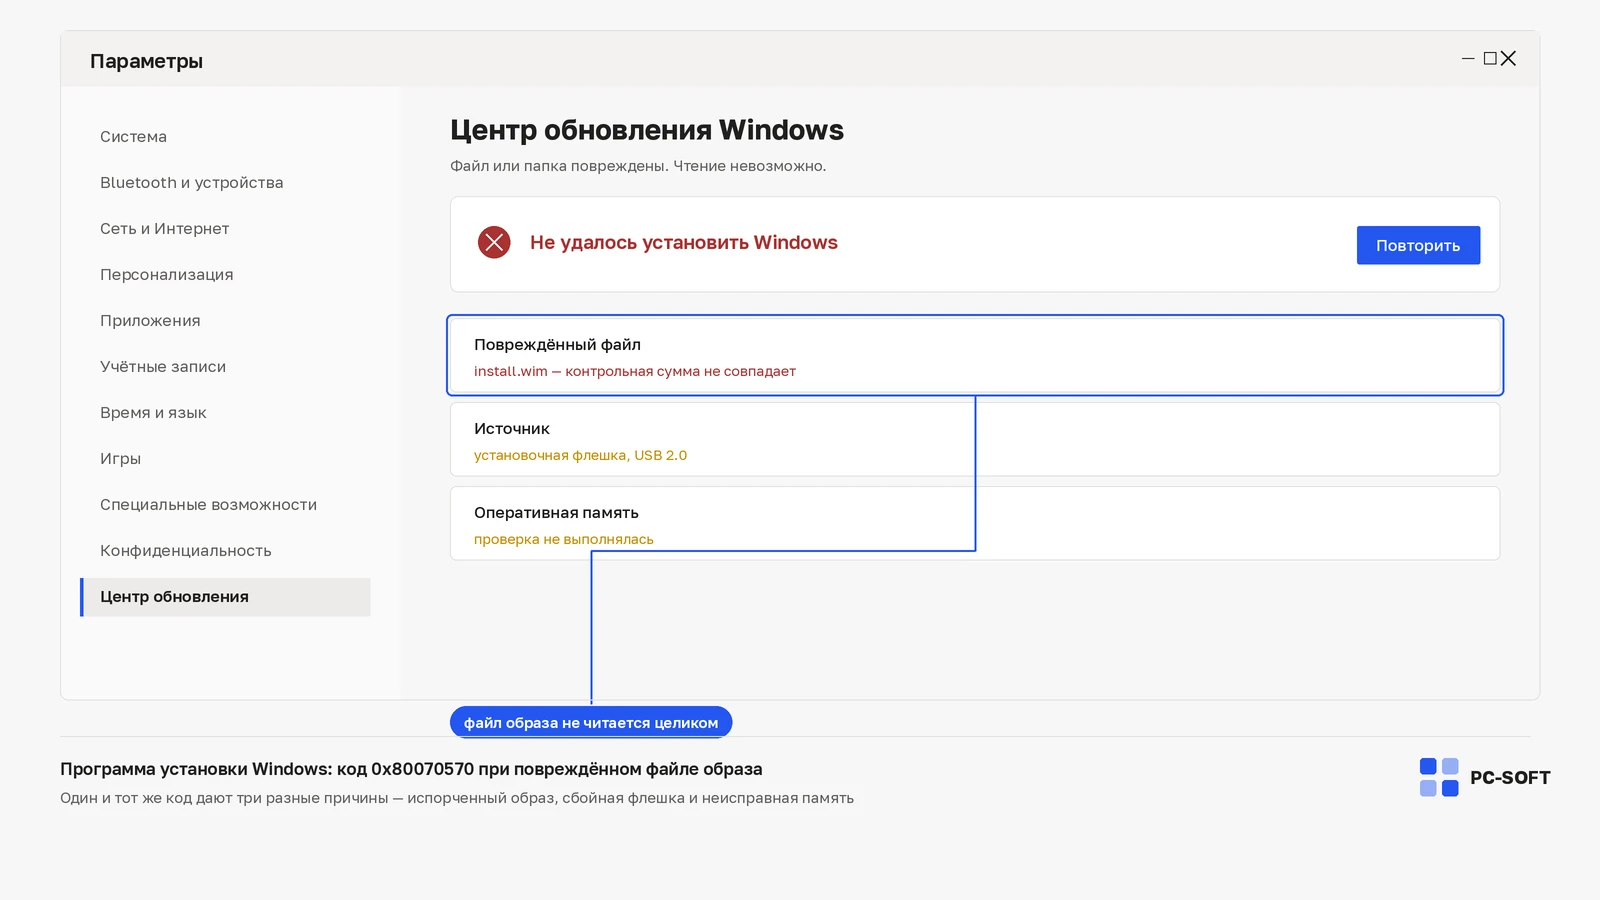The width and height of the screenshot is (1600, 900).
Task: Close the Параметры window
Action: tap(1508, 59)
